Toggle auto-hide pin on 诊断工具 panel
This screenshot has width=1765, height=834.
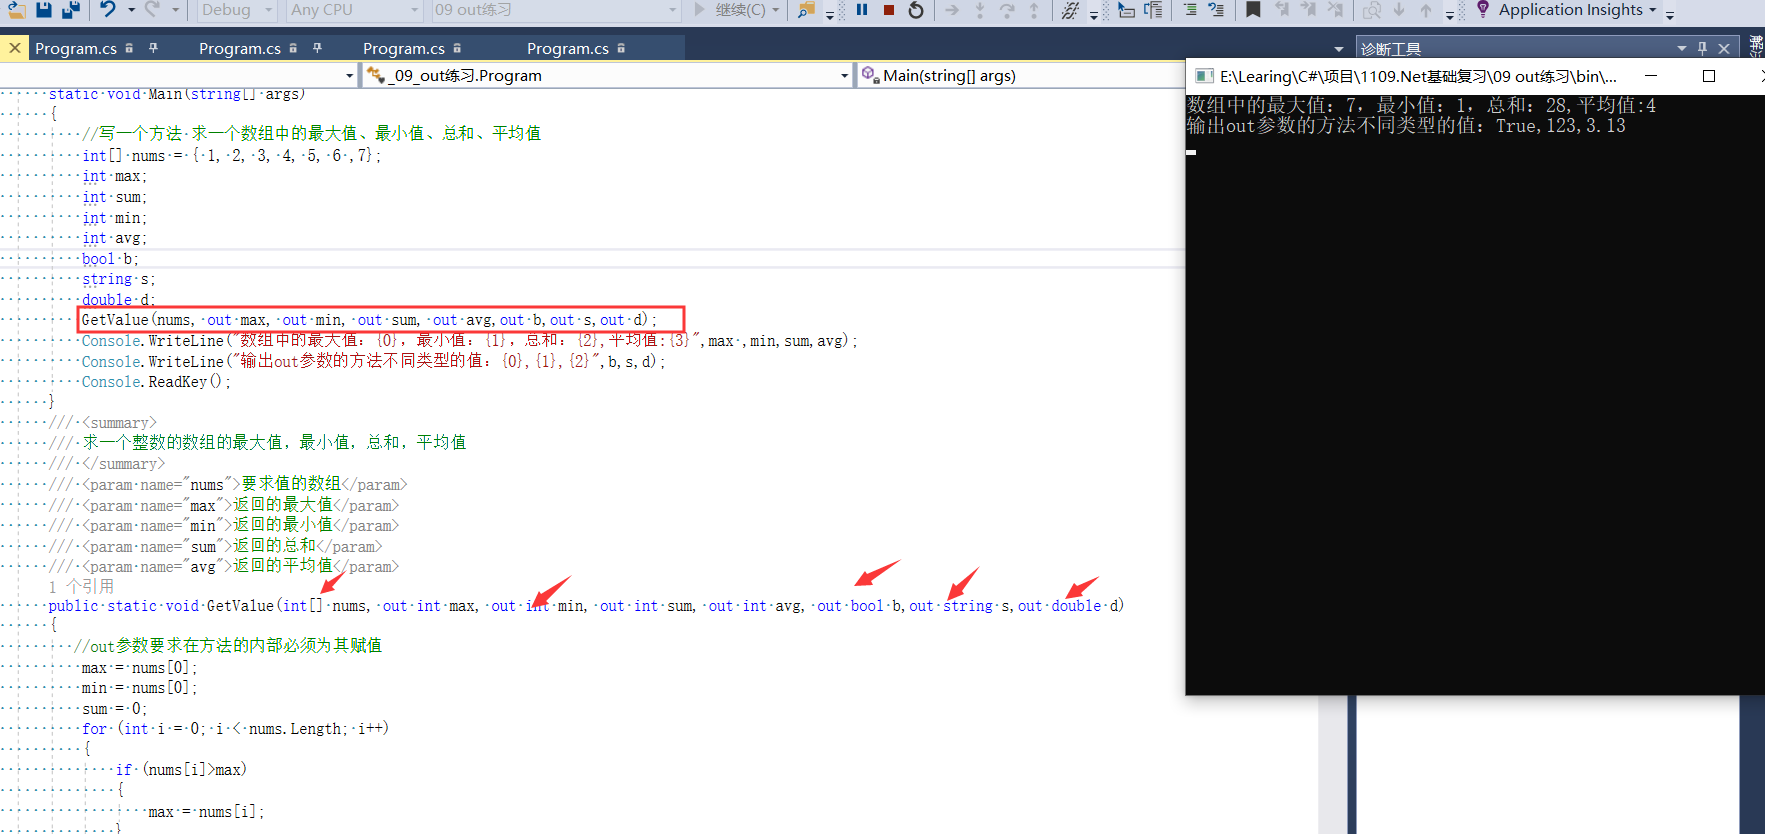1703,48
